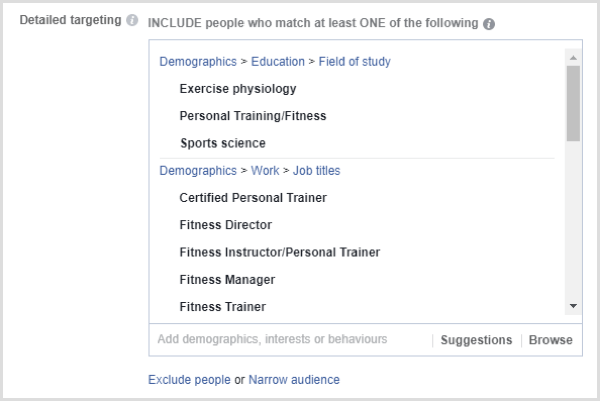Viewport: 600px width, 401px height.
Task: Click the Exclude people link
Action: pyautogui.click(x=188, y=380)
